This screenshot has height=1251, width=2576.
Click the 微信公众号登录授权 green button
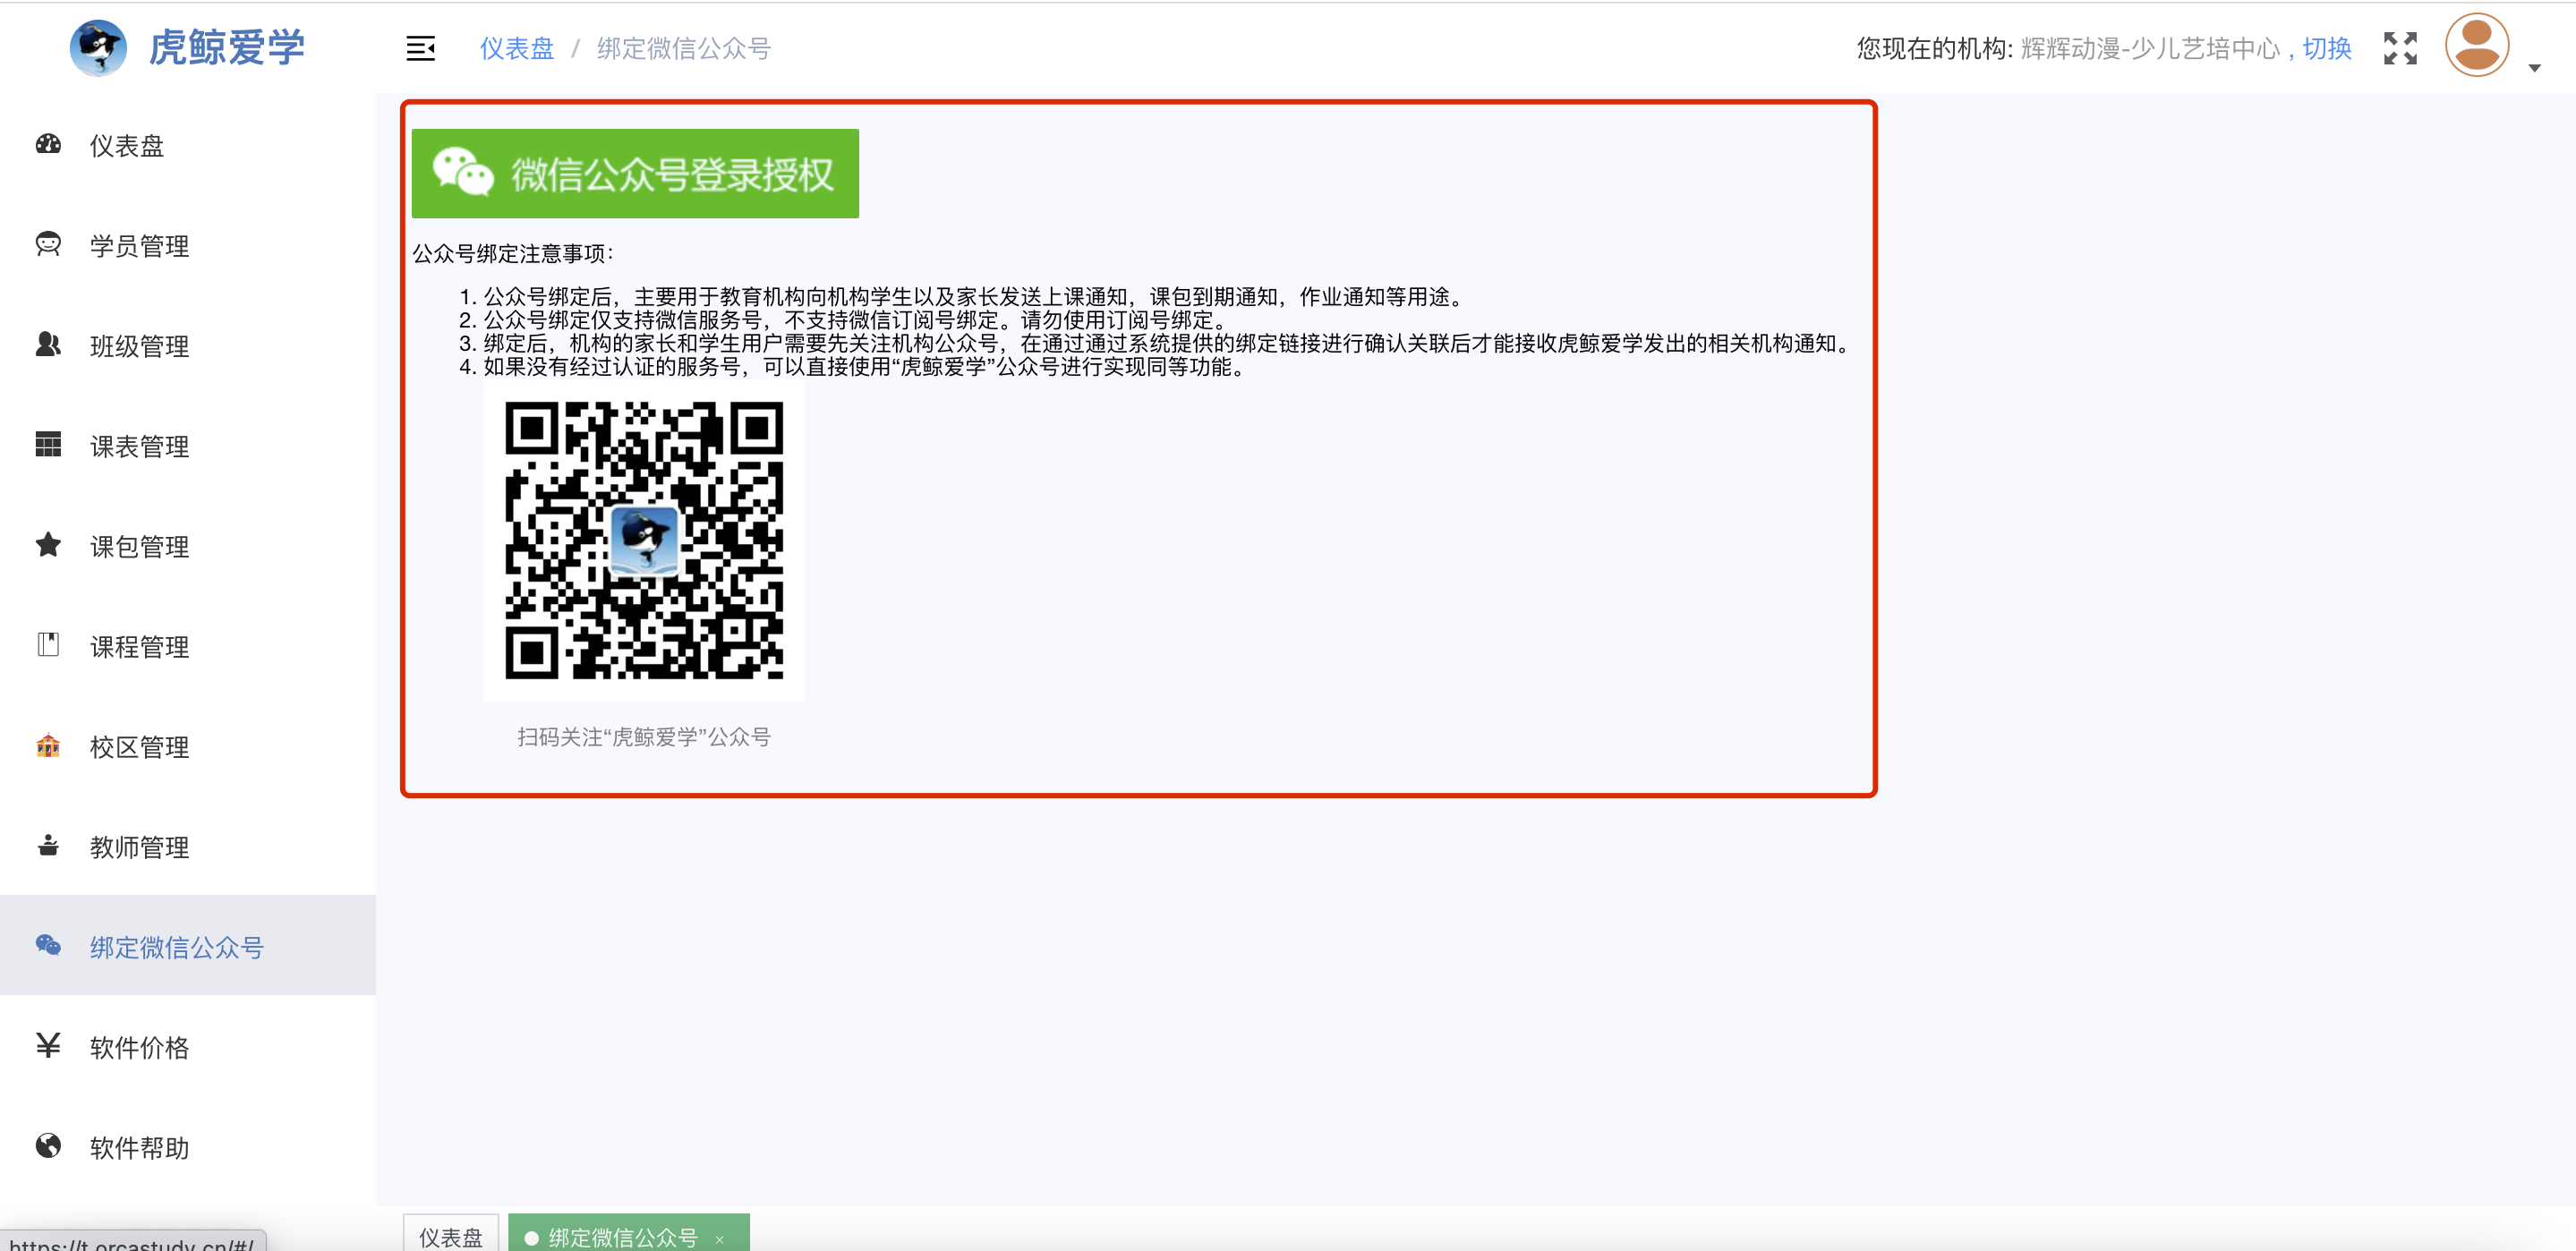(635, 173)
